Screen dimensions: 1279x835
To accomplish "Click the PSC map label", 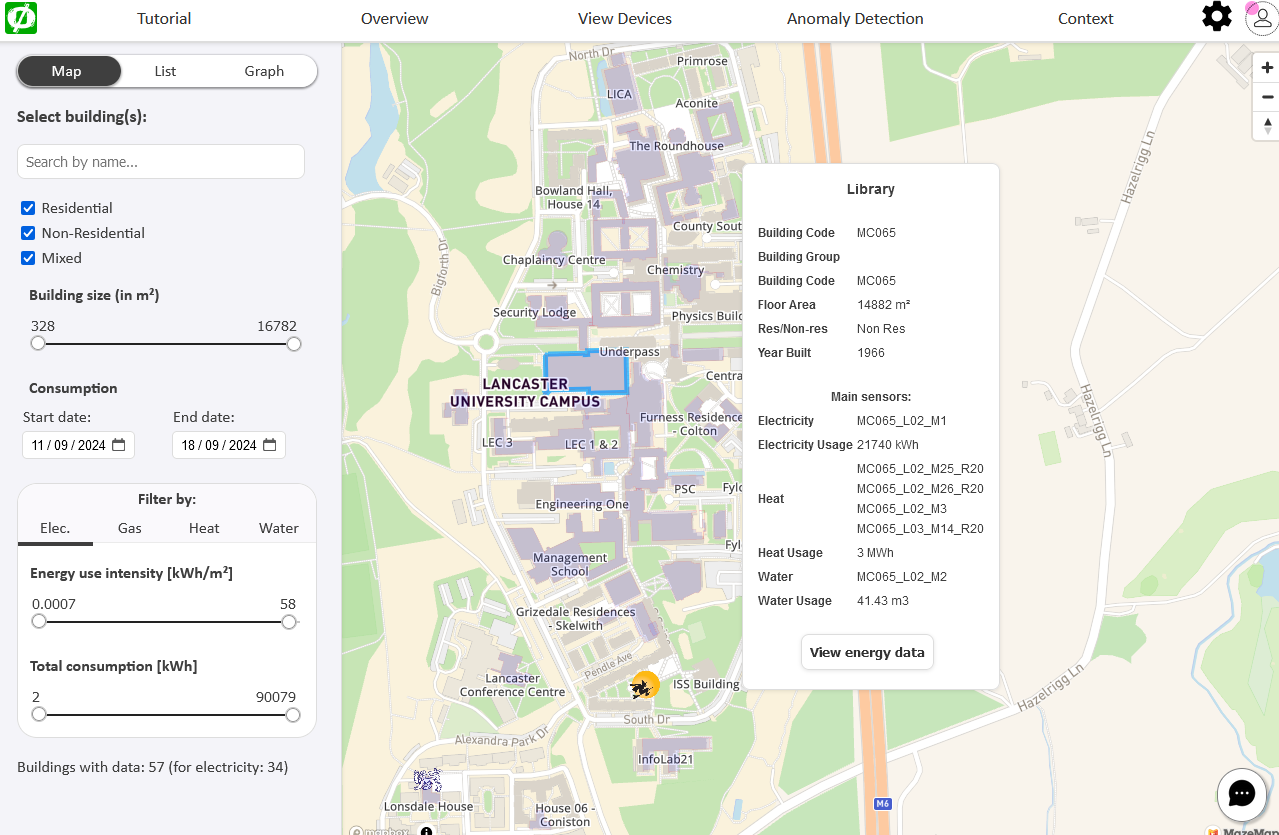I will 685,490.
